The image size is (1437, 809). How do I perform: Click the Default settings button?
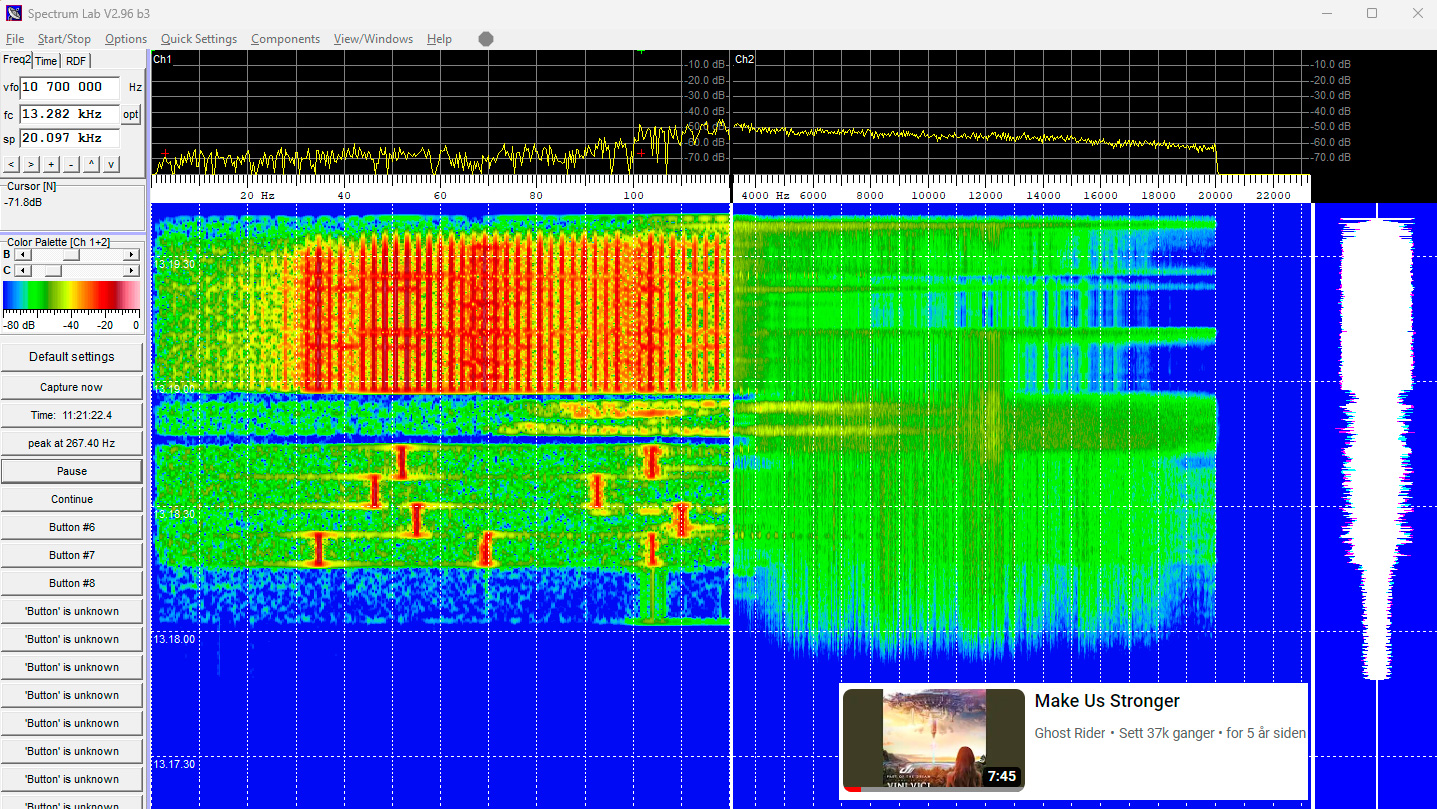pos(72,357)
